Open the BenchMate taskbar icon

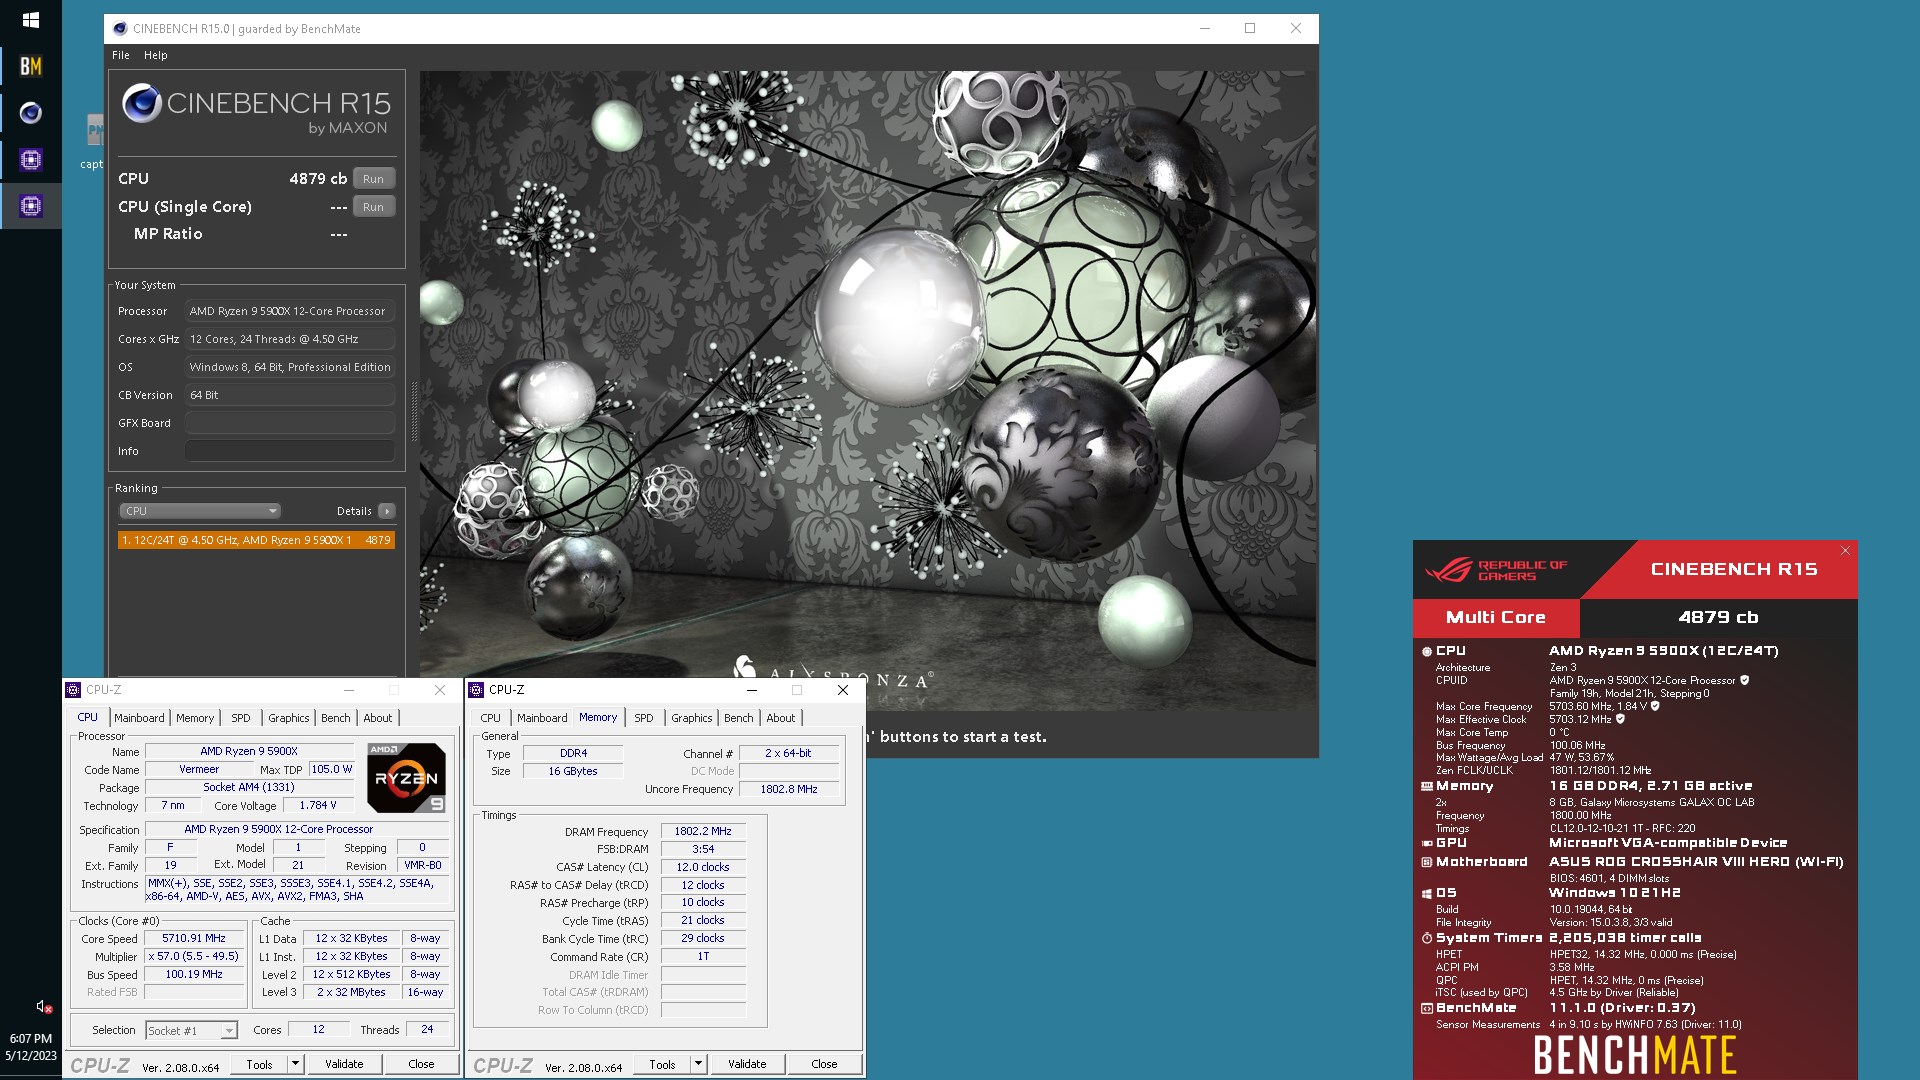[x=30, y=66]
